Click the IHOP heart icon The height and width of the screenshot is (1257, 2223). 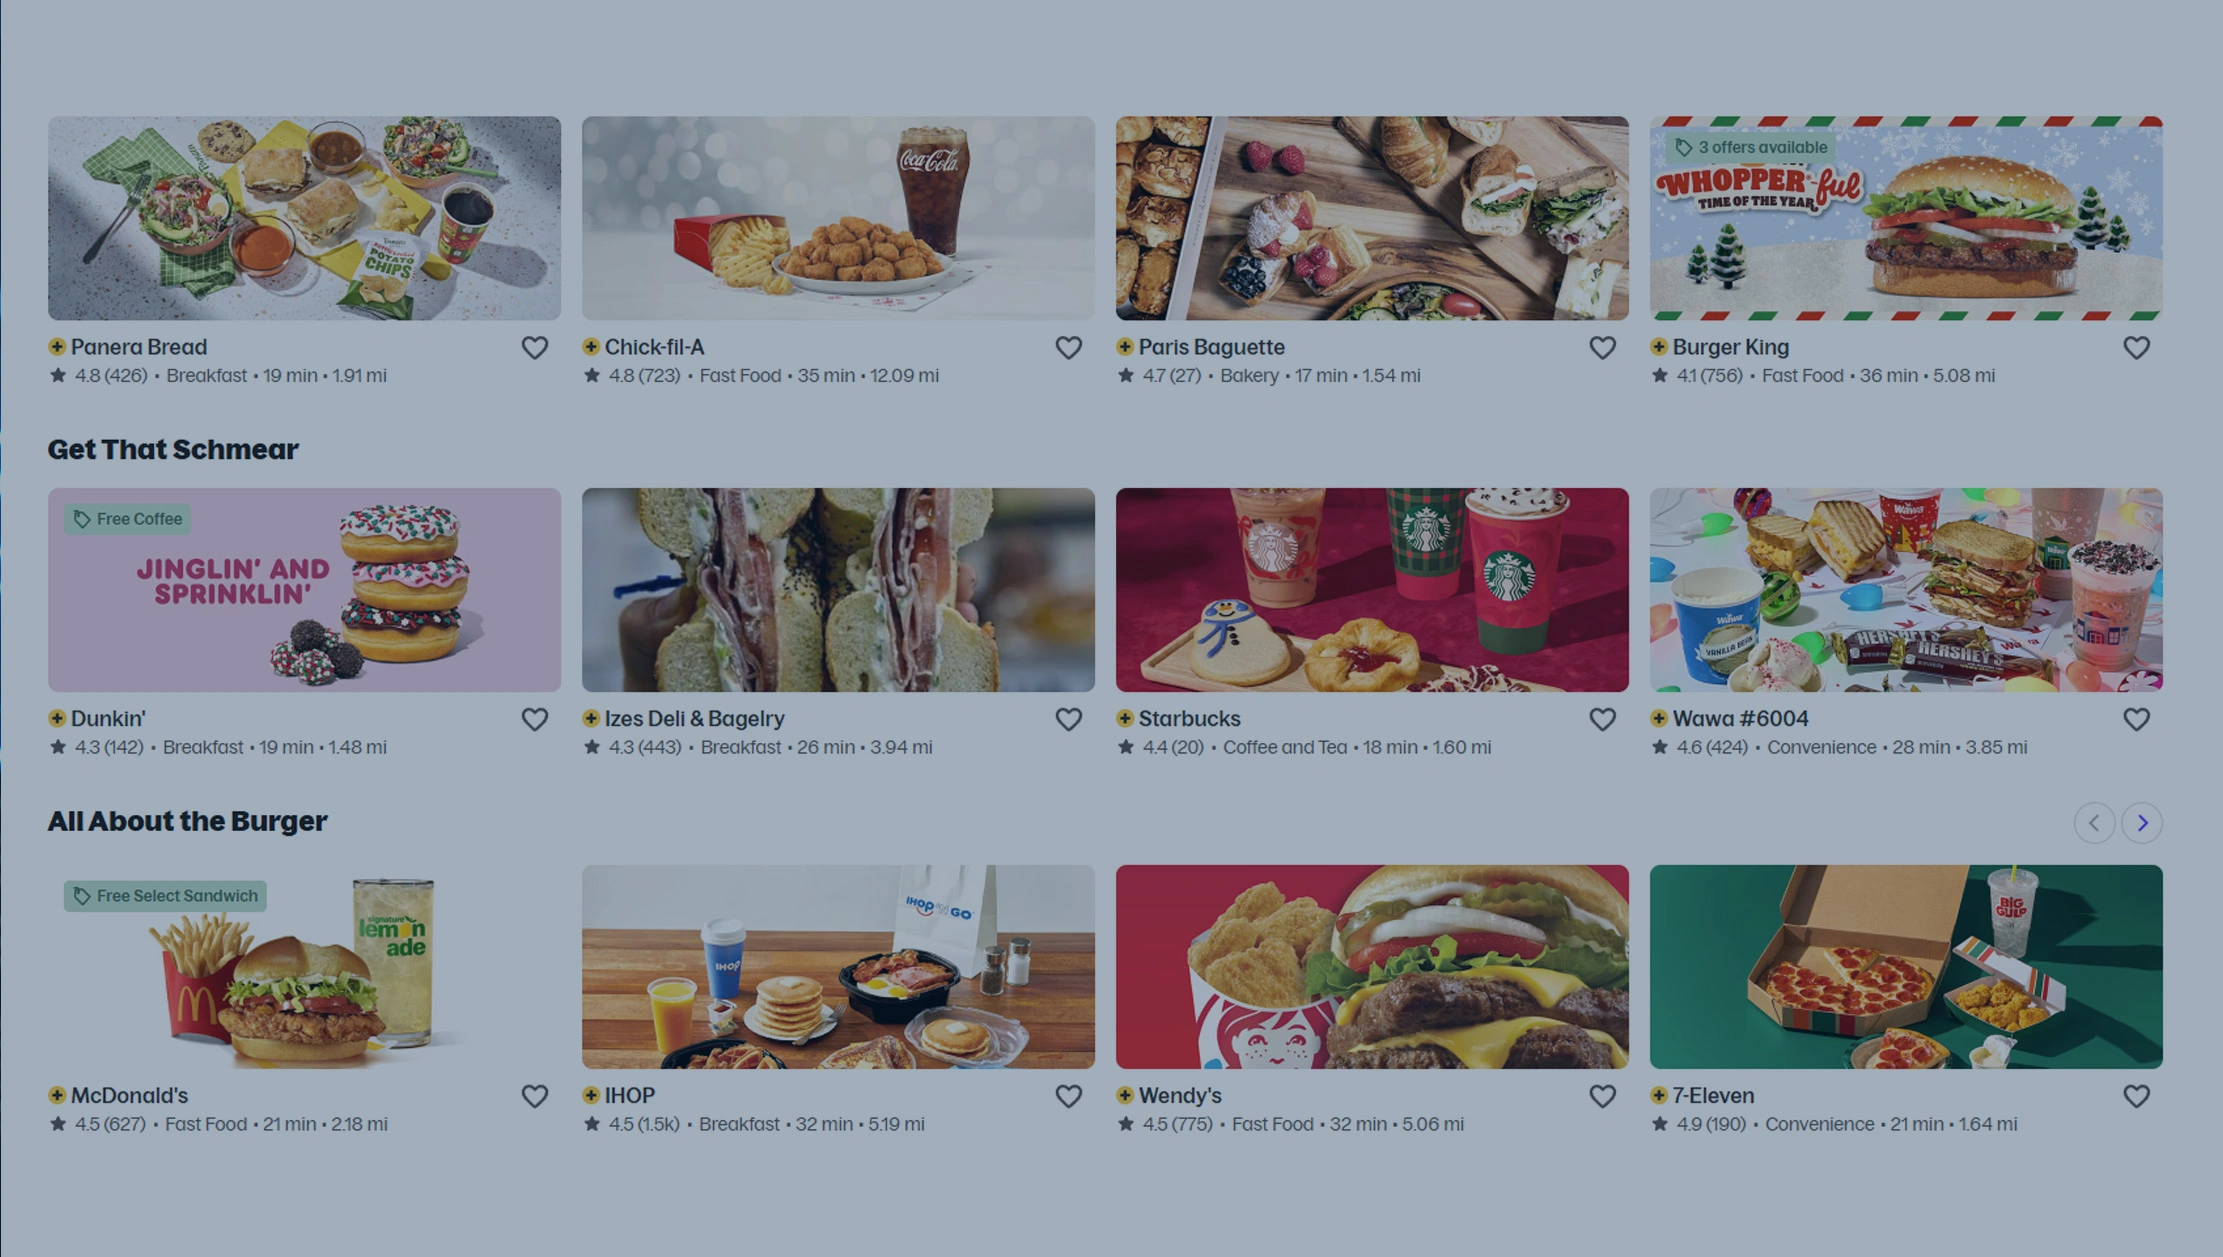[x=1069, y=1096]
